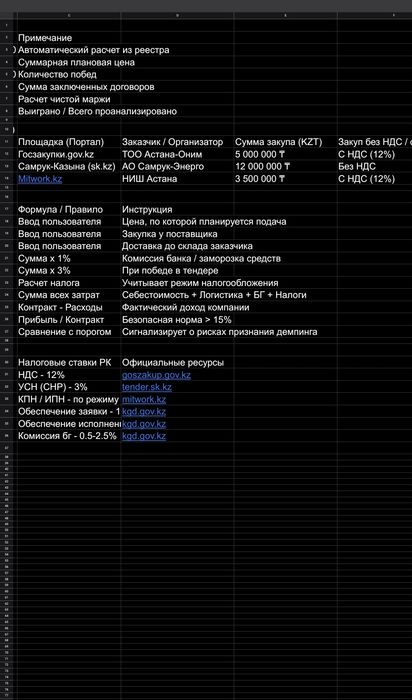The width and height of the screenshot is (412, 700).
Task: Select cell Себестоимость + Логистика + БГ + Налоги
Action: (x=214, y=295)
